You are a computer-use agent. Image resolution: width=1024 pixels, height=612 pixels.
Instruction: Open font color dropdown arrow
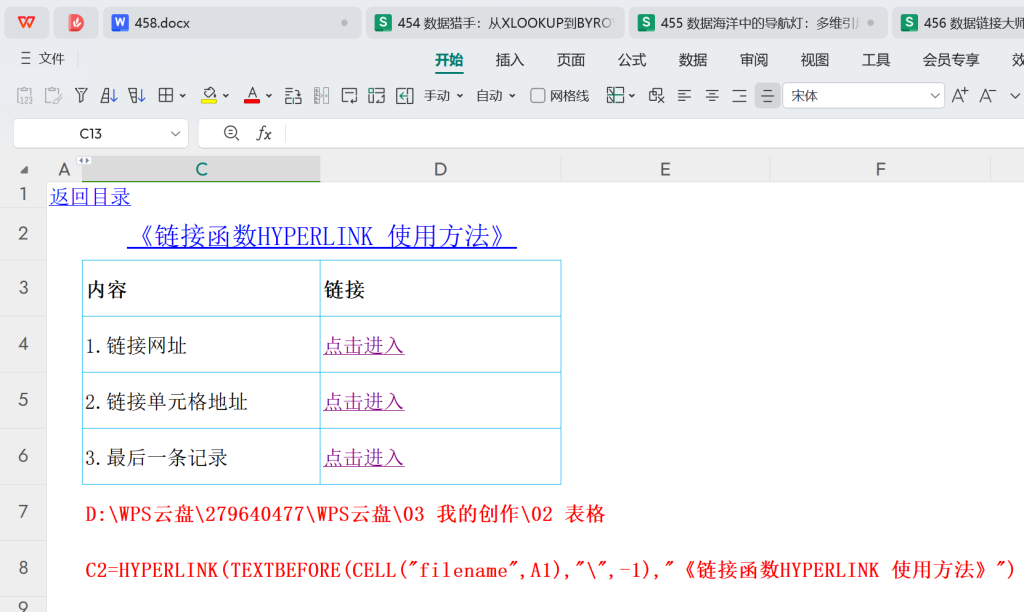coord(269,96)
